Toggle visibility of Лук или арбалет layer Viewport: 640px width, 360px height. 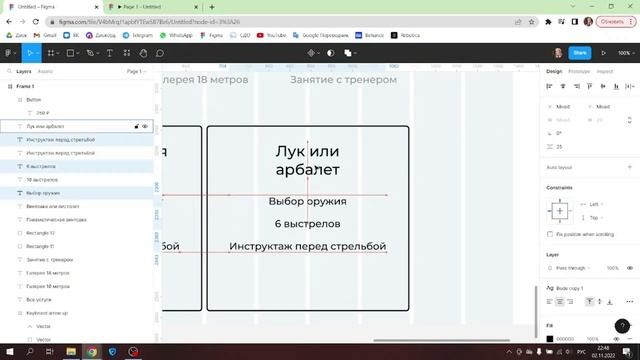[145, 127]
